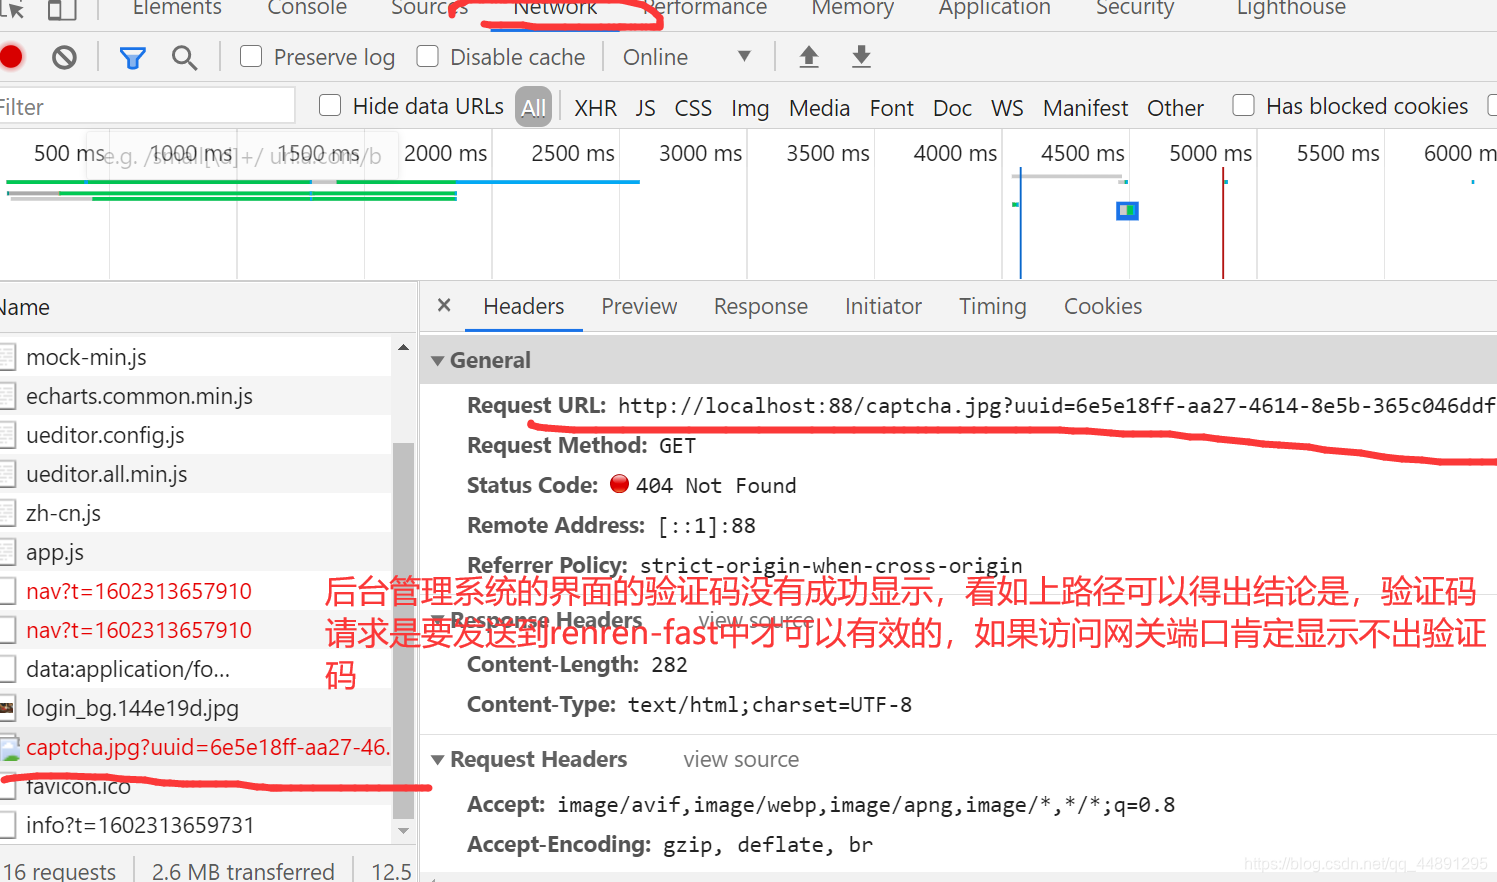Viewport: 1497px width, 882px height.
Task: Enable the Disable cache checkbox
Action: 427,56
